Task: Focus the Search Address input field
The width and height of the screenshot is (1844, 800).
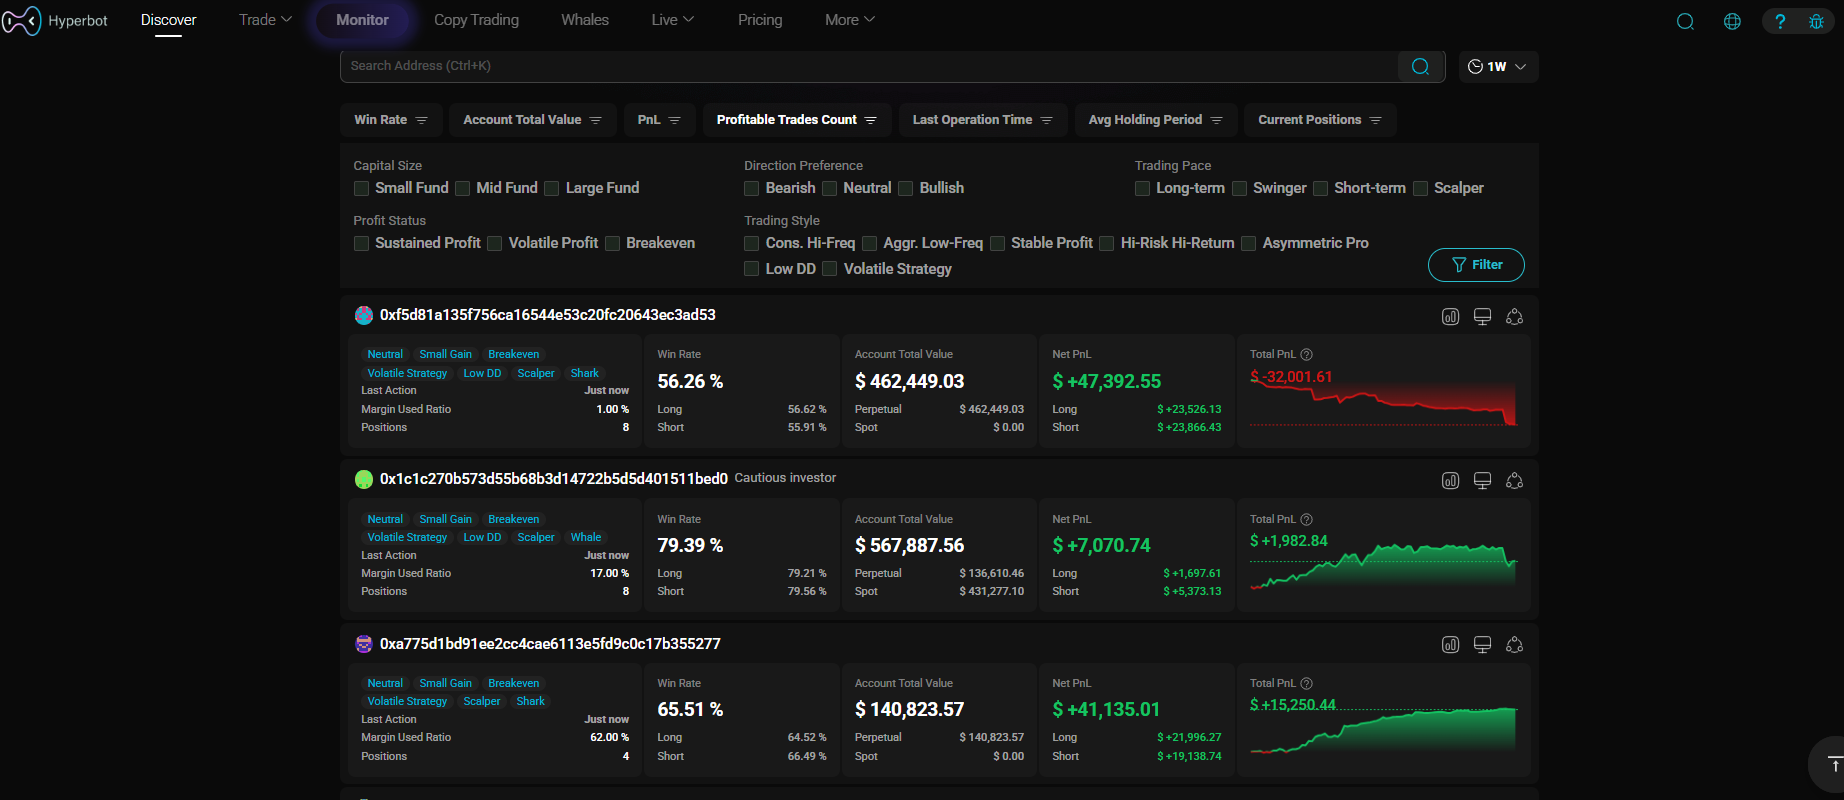Action: (868, 66)
